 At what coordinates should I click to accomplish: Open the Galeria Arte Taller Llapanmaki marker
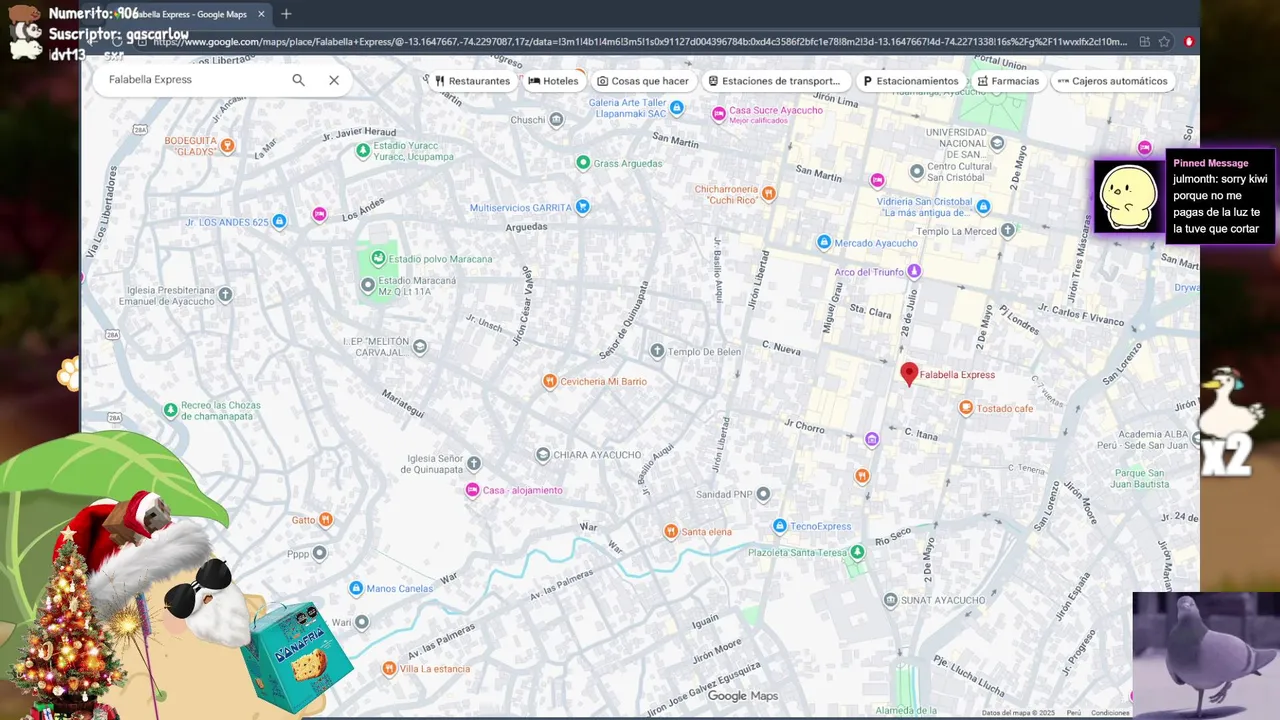pyautogui.click(x=677, y=108)
